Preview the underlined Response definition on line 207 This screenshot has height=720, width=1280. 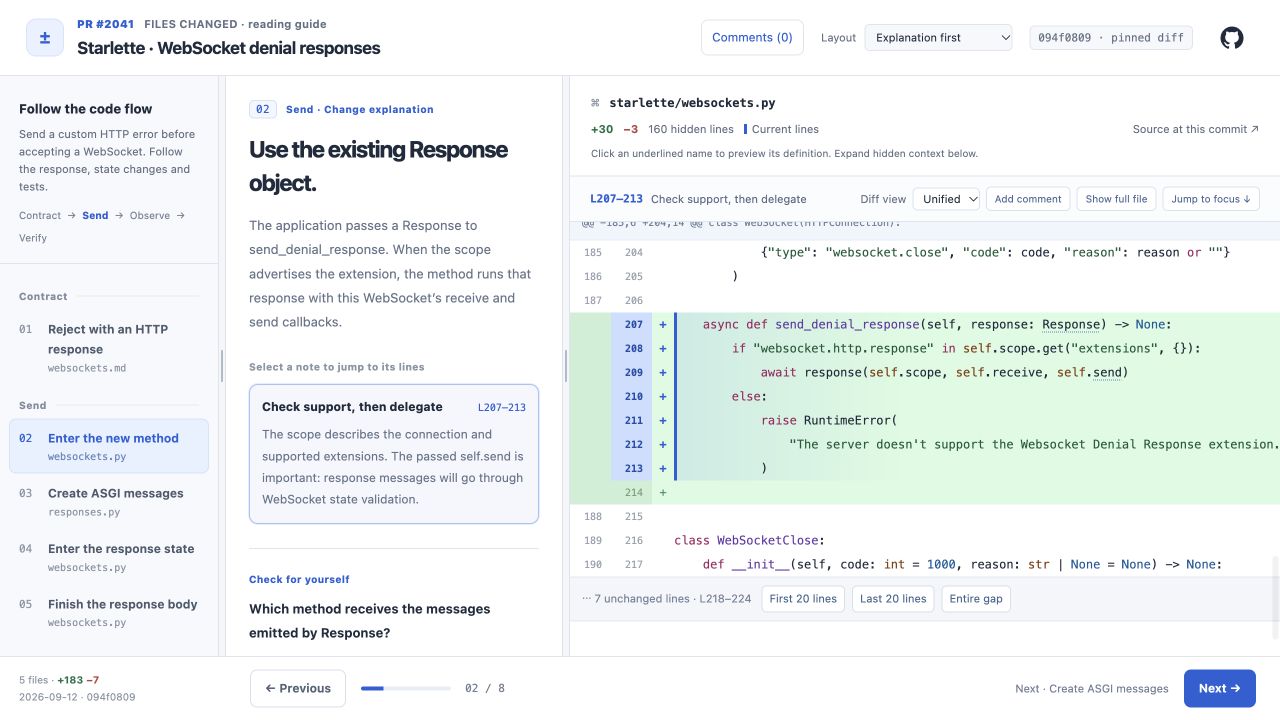click(x=1070, y=324)
